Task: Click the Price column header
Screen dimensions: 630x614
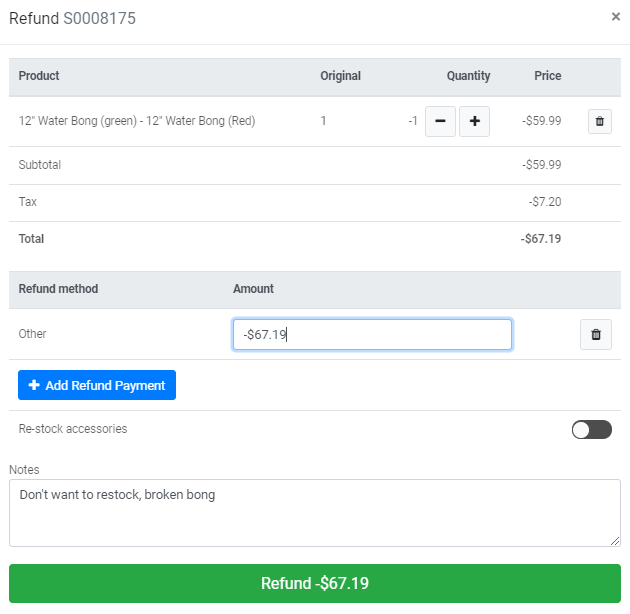Action: pos(547,76)
